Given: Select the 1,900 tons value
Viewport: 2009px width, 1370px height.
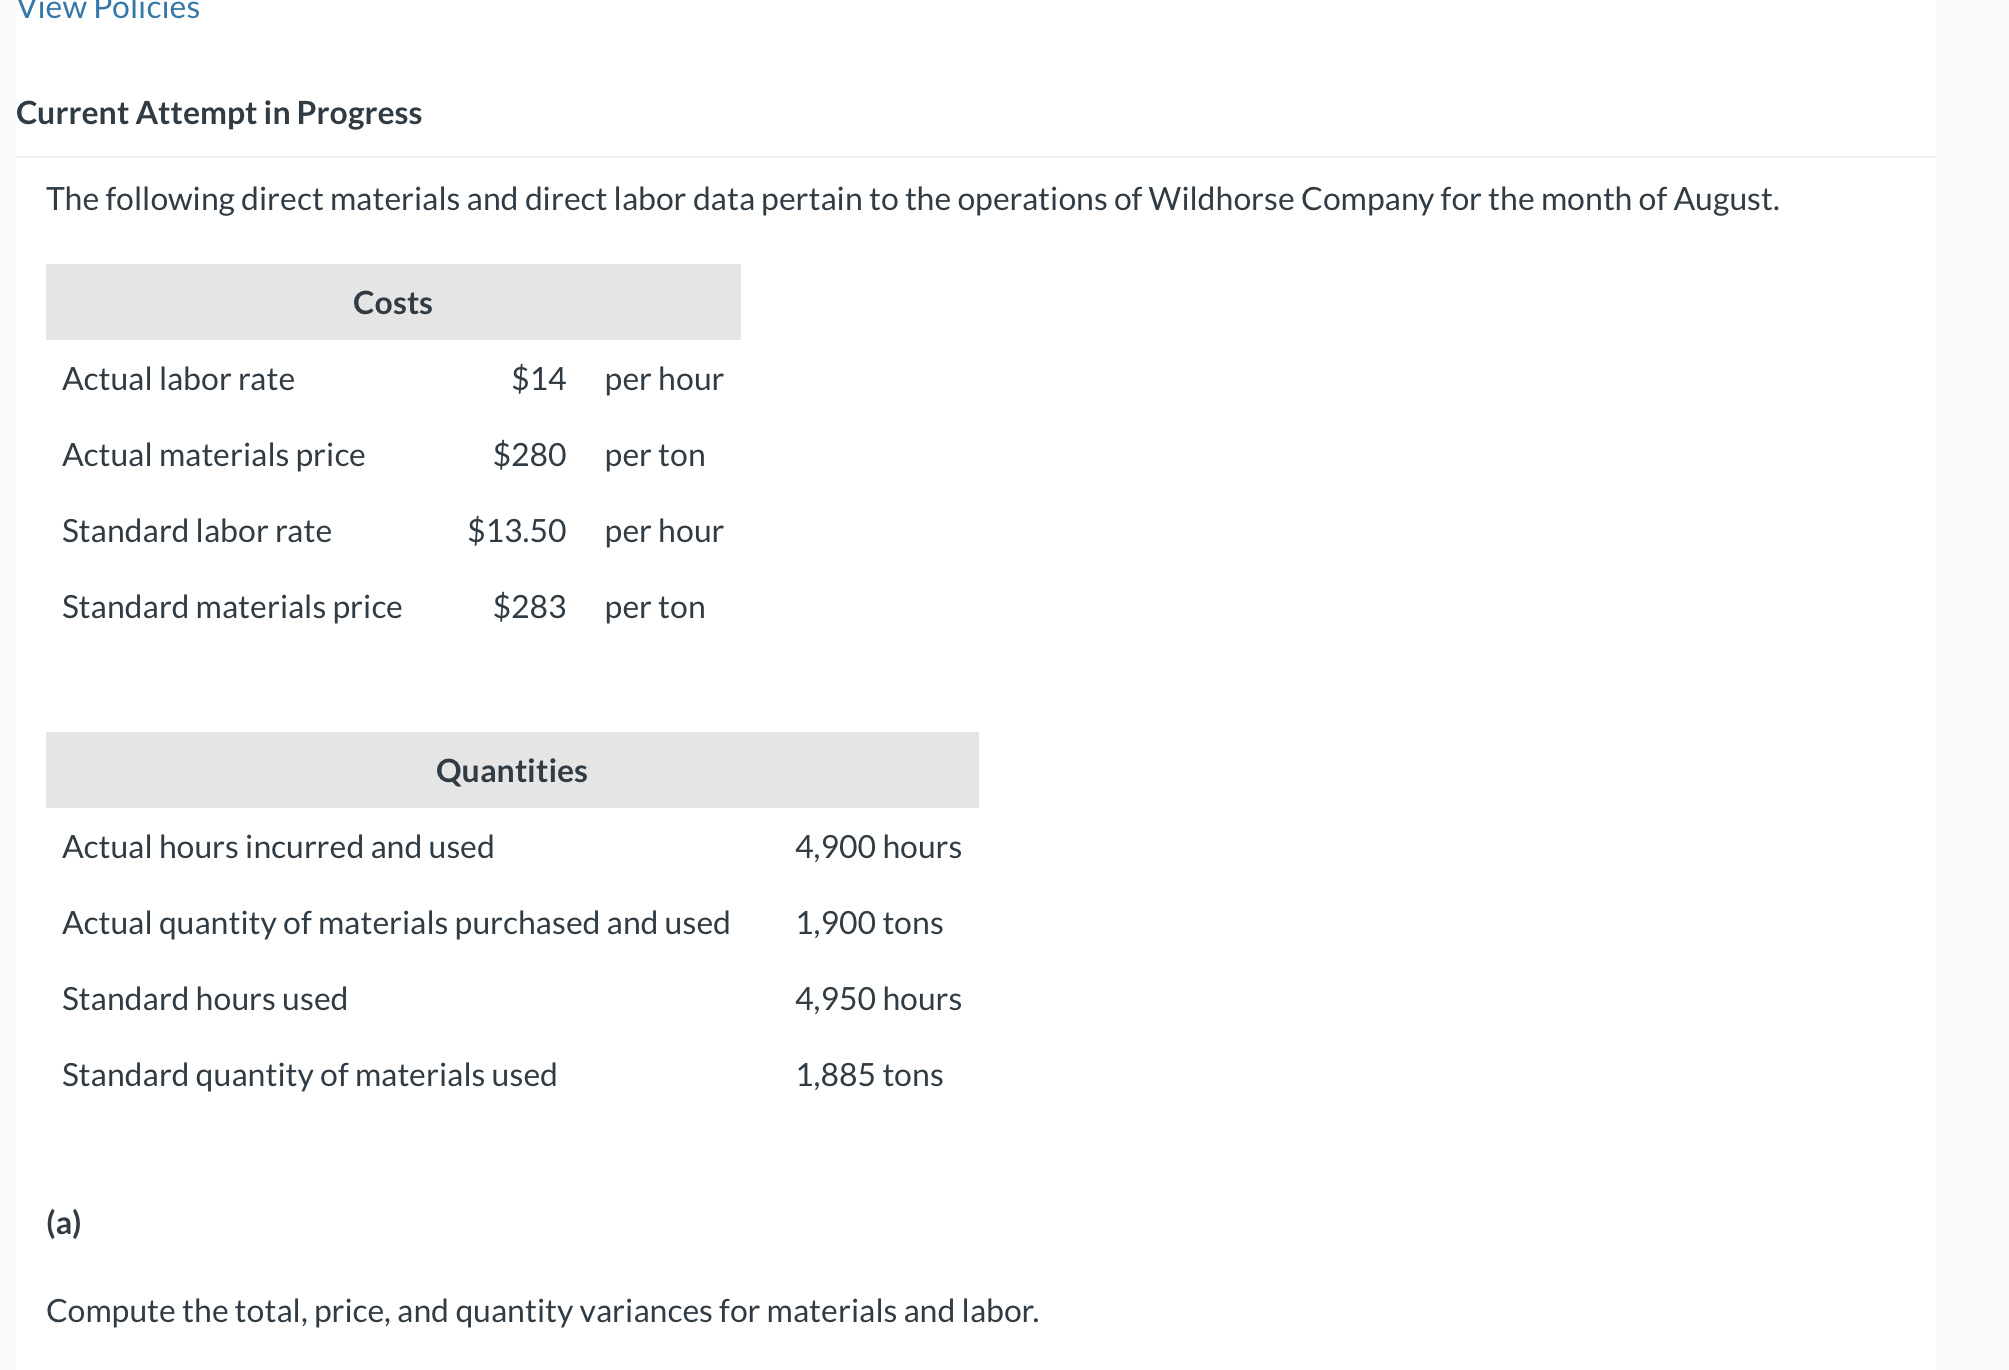Looking at the screenshot, I should click(x=867, y=923).
